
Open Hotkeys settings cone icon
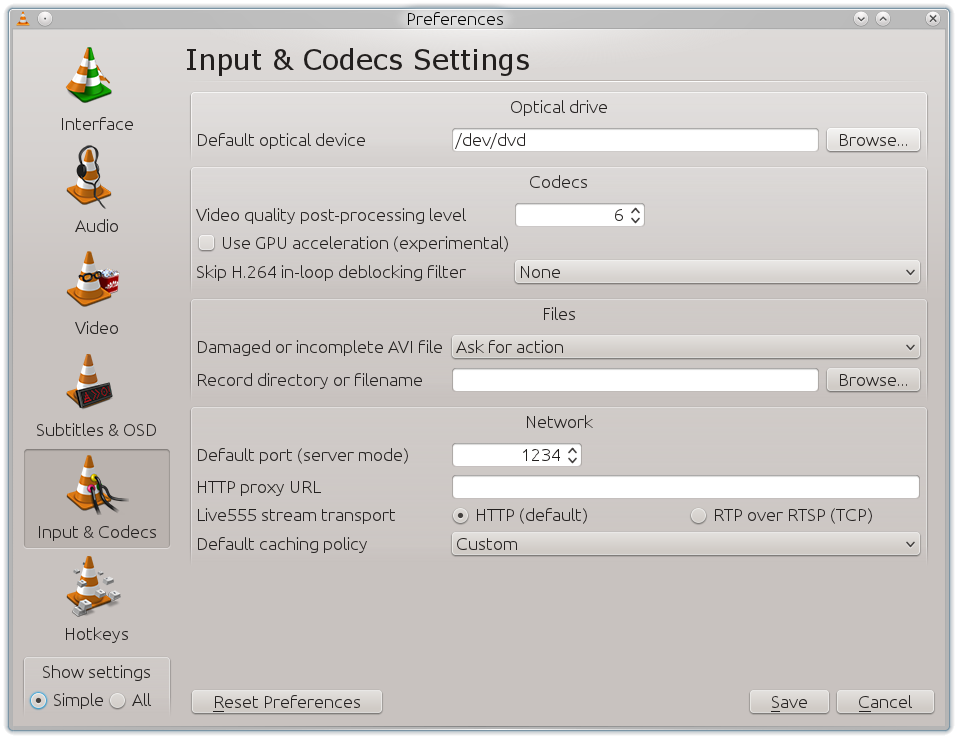(93, 586)
